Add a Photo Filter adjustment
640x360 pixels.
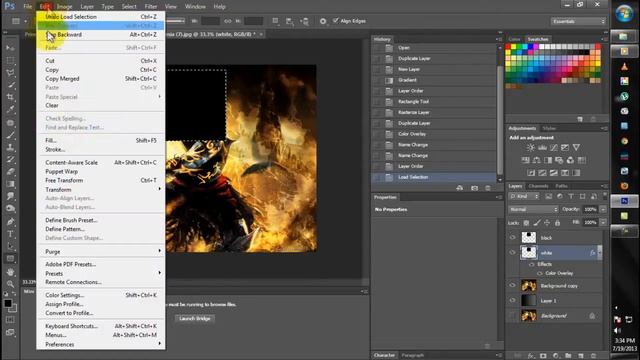pos(559,160)
